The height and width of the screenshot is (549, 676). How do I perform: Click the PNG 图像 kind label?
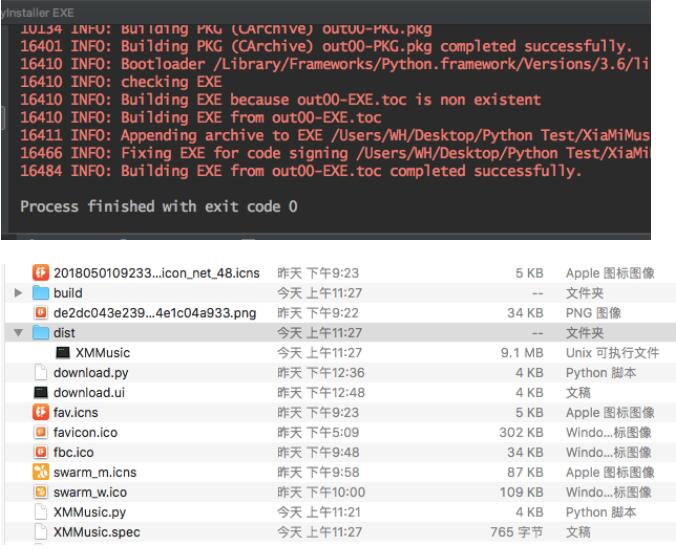pos(593,313)
